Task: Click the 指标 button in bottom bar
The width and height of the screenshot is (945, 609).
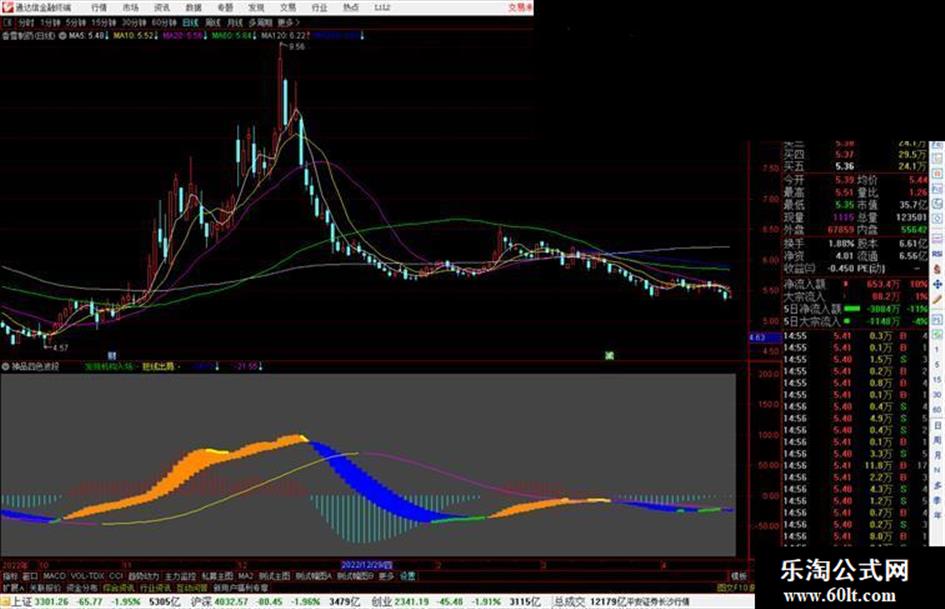Action: click(x=10, y=576)
